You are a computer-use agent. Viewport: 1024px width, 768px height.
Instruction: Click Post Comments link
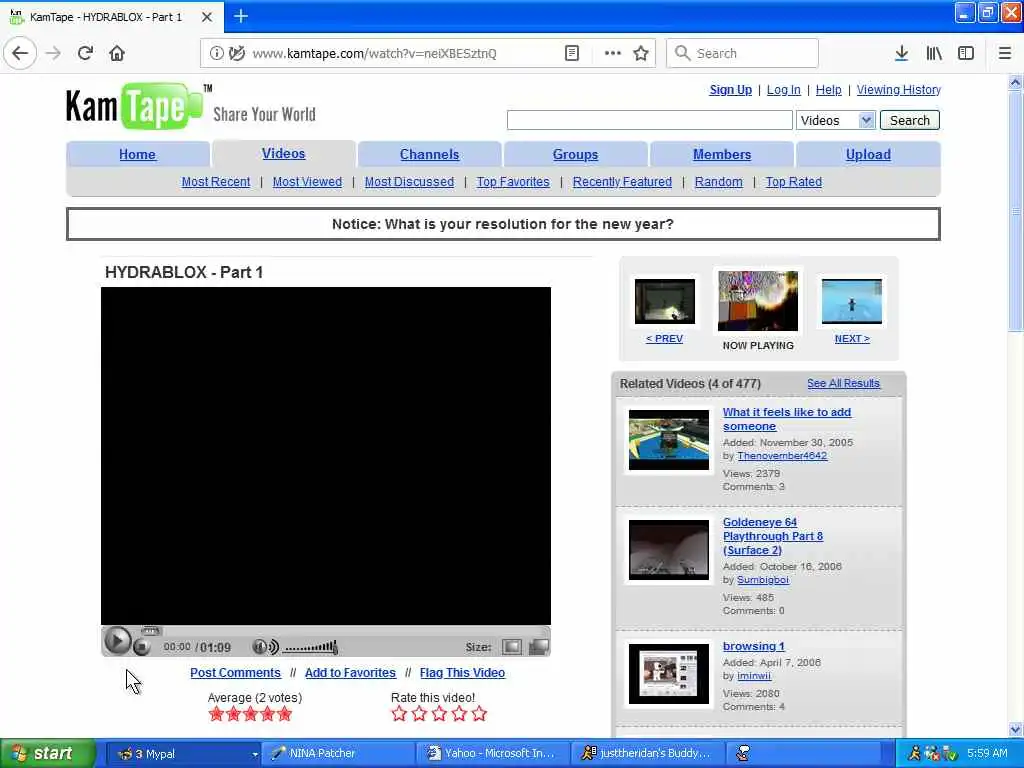click(235, 673)
